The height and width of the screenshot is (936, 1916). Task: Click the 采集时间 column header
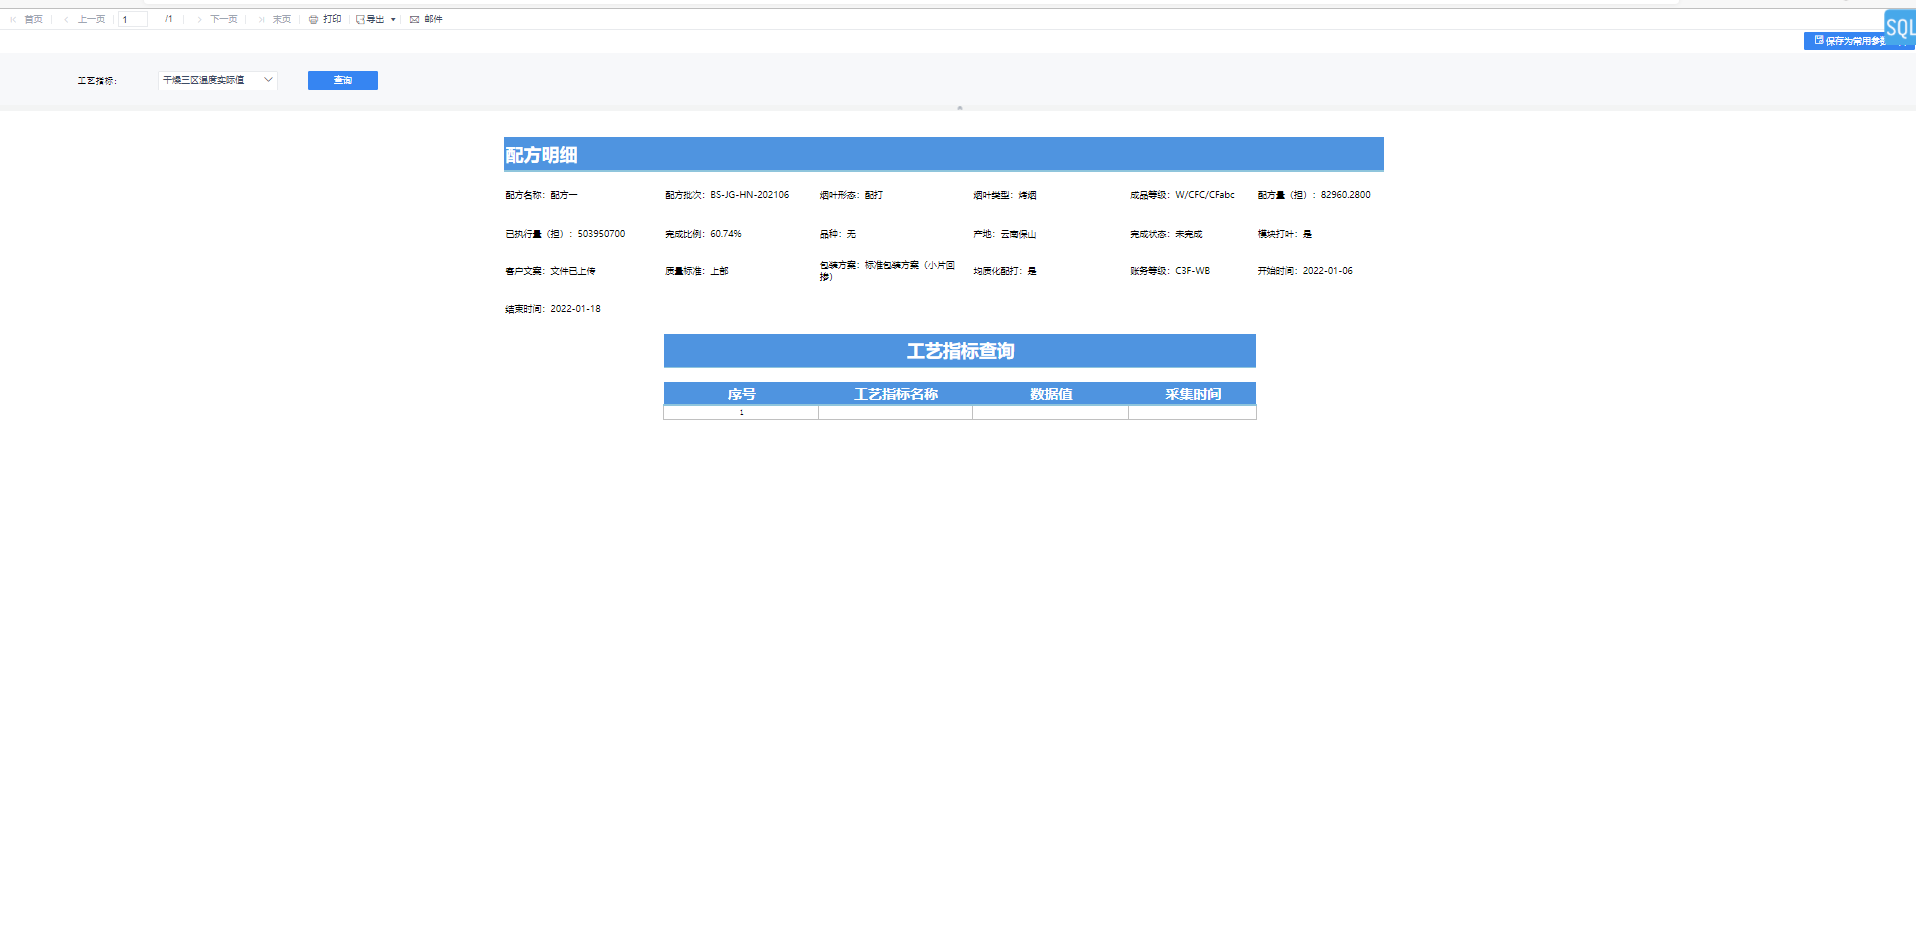coord(1192,394)
